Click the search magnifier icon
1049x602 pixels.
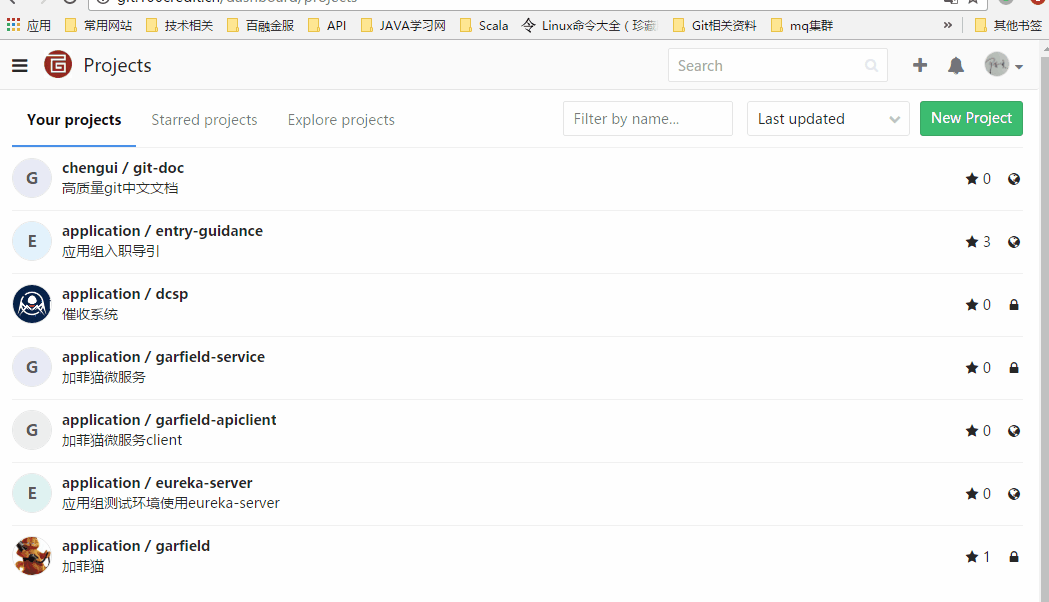click(x=871, y=66)
